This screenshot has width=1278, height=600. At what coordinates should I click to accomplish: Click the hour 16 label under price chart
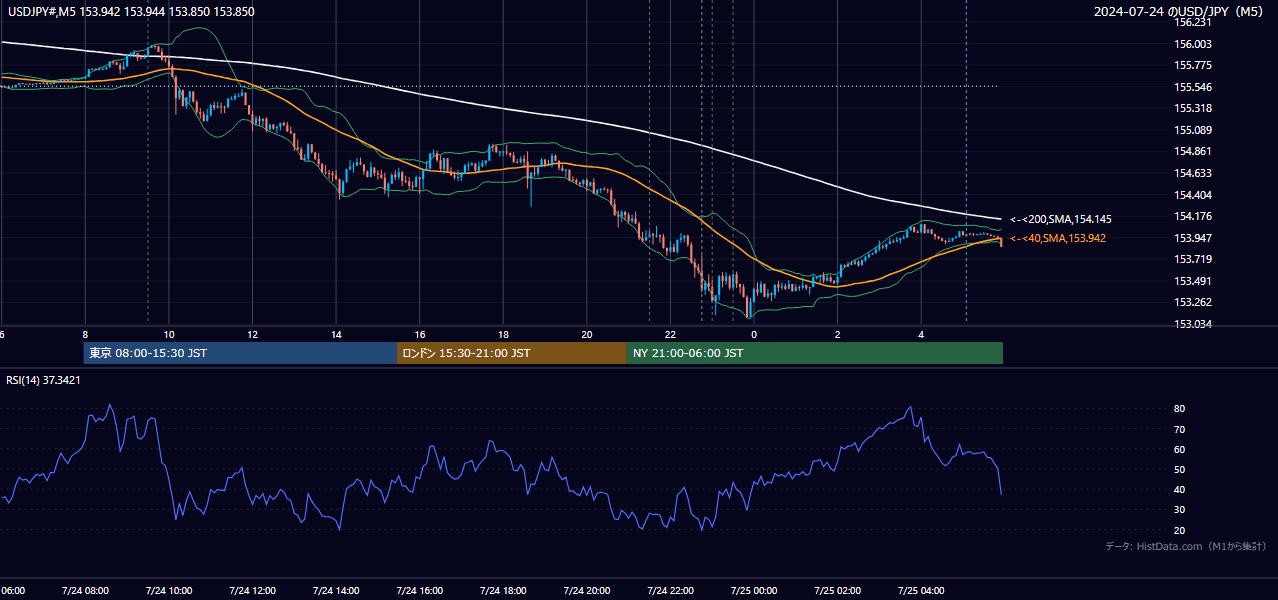point(420,335)
